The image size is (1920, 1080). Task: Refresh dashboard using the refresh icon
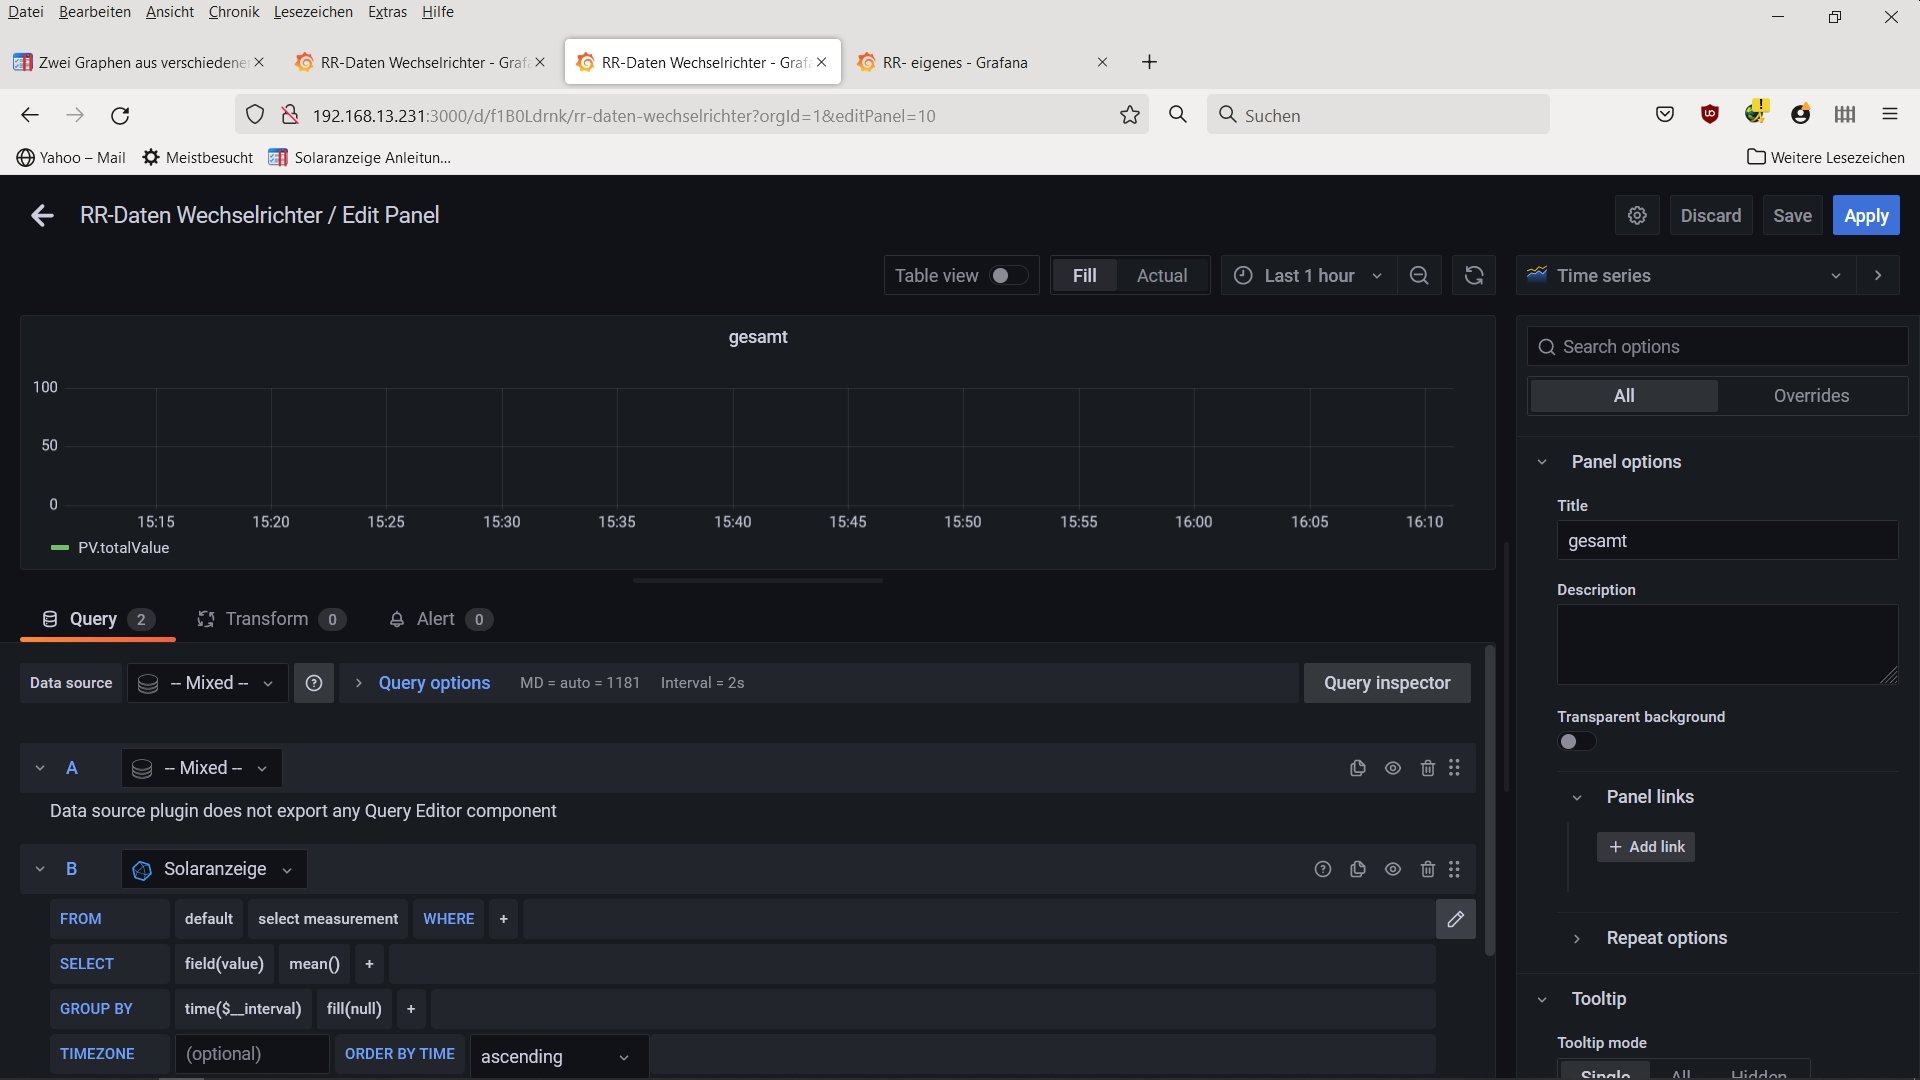pos(1473,275)
